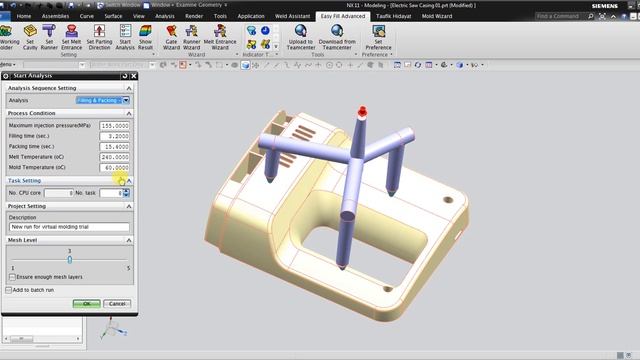Click the gear icon in Start Analysis title bar
This screenshot has height=360, width=640.
[x=6, y=76]
